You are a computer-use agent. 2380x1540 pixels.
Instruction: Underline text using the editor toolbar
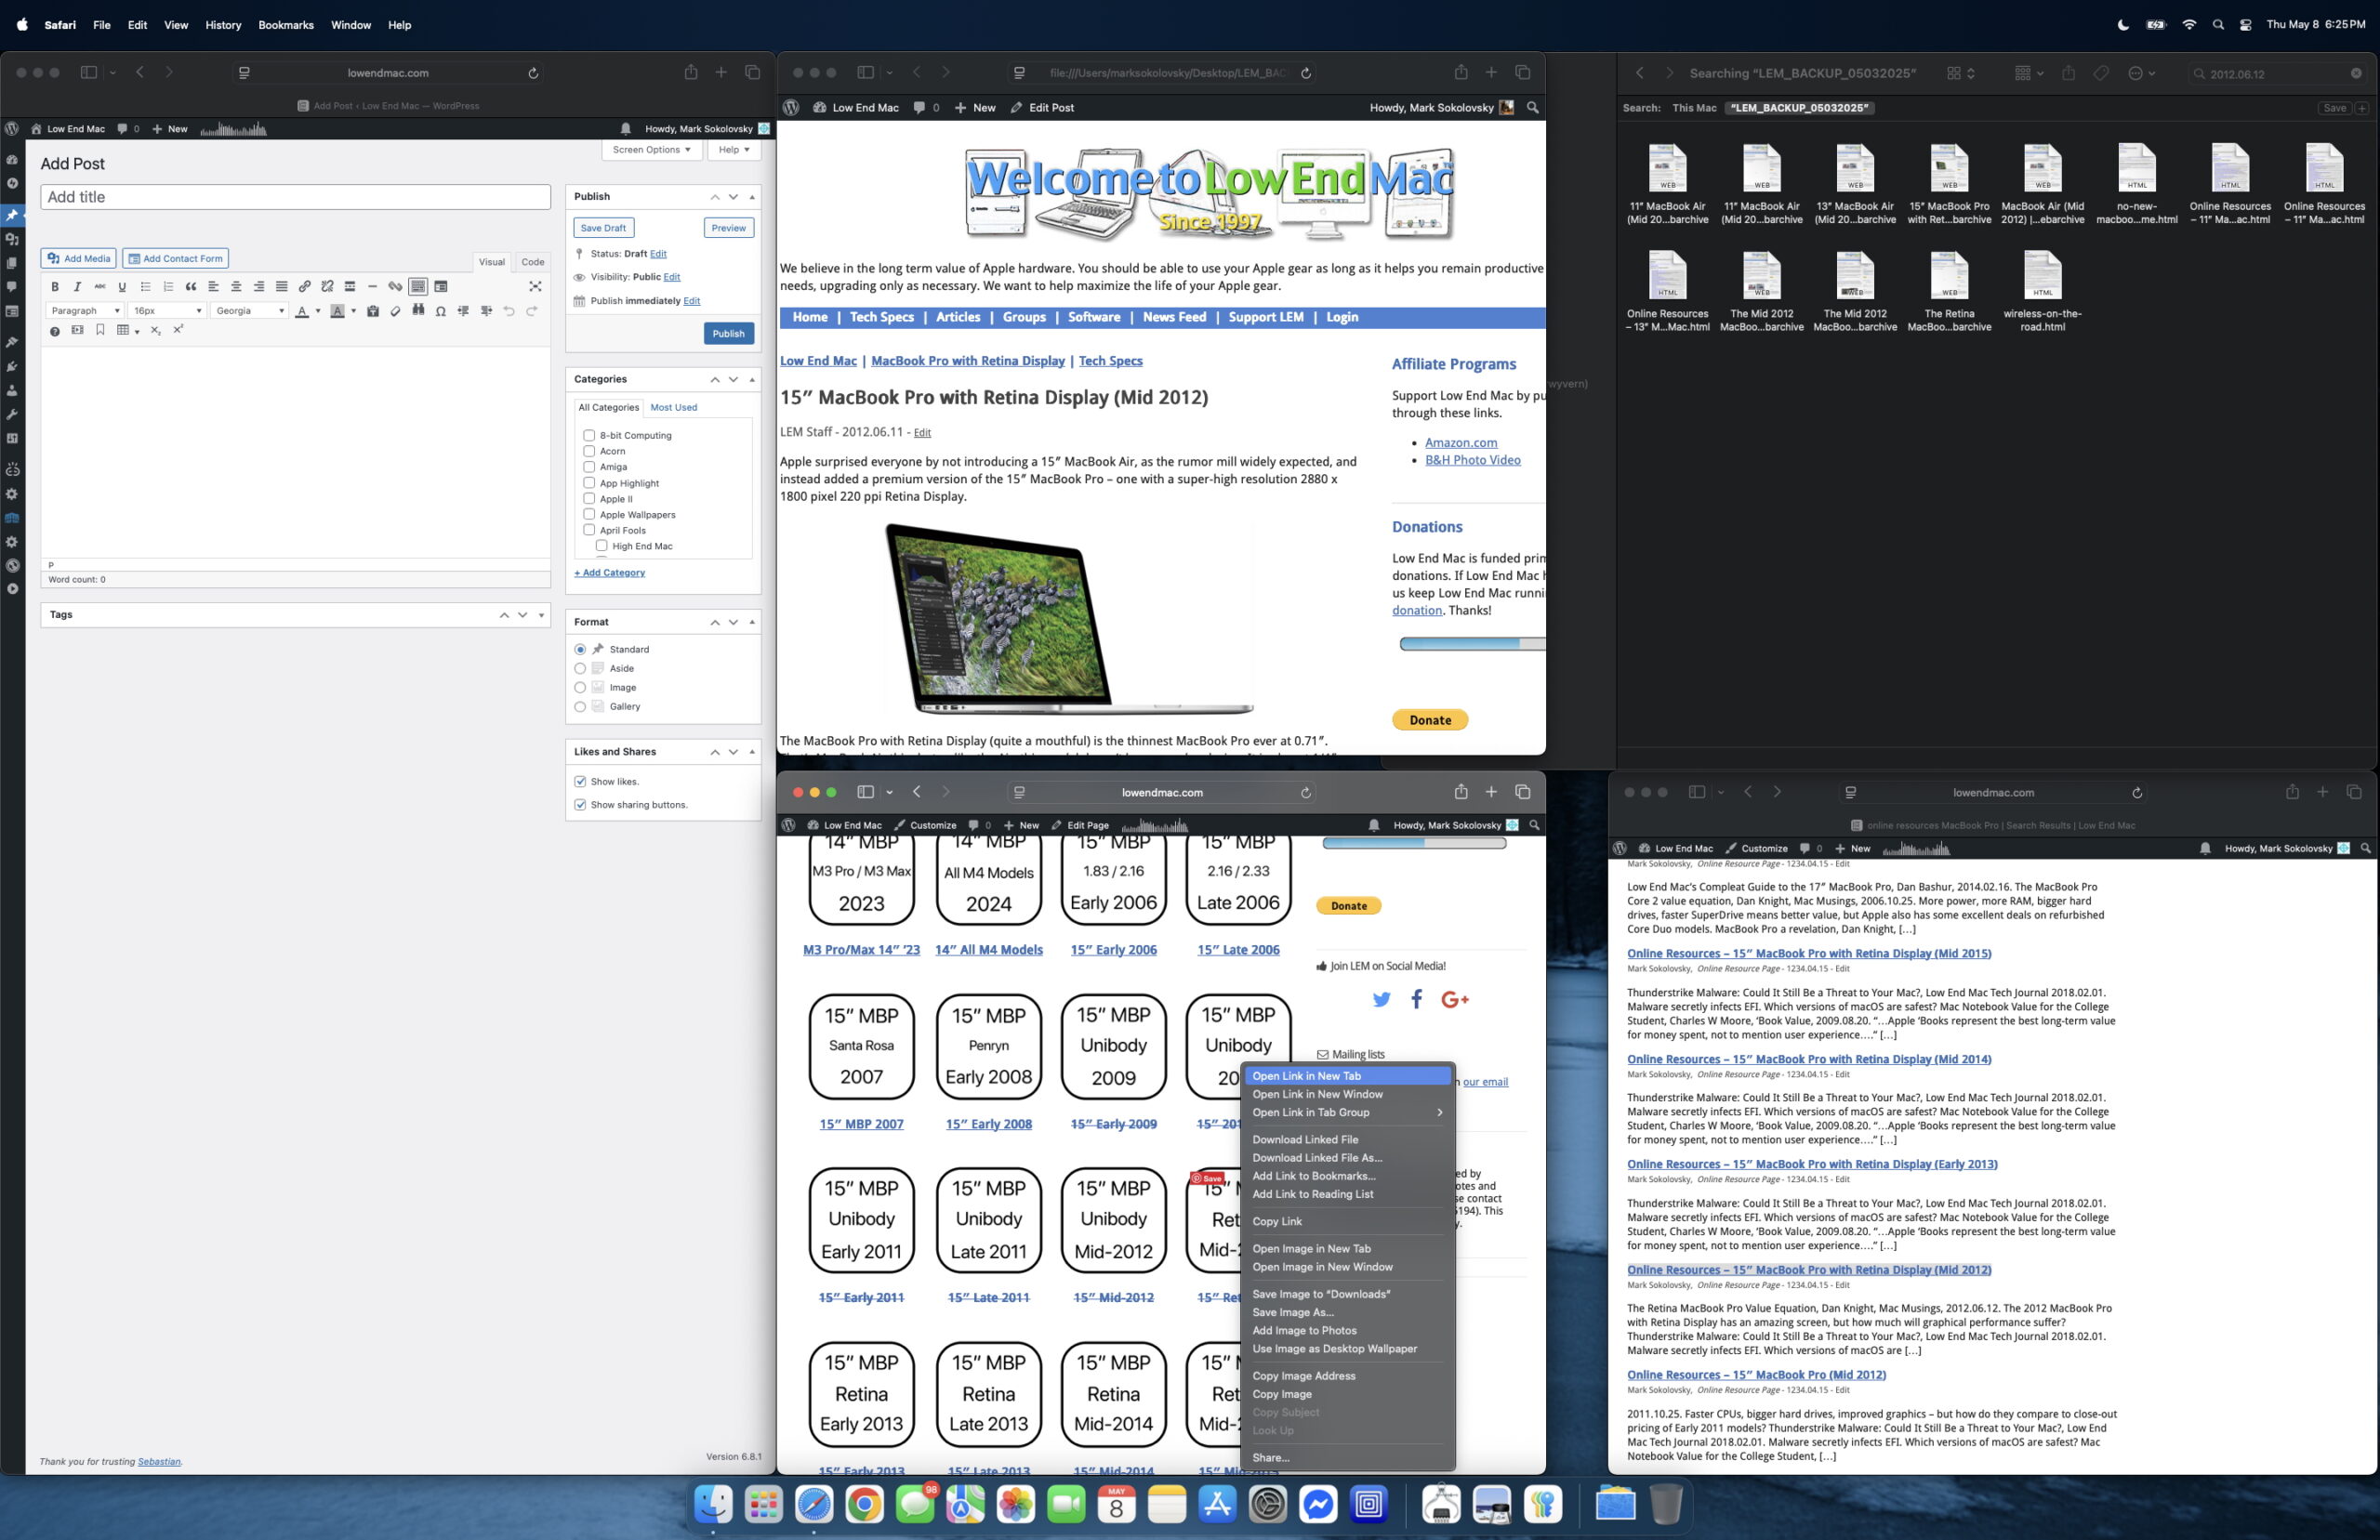pos(122,287)
